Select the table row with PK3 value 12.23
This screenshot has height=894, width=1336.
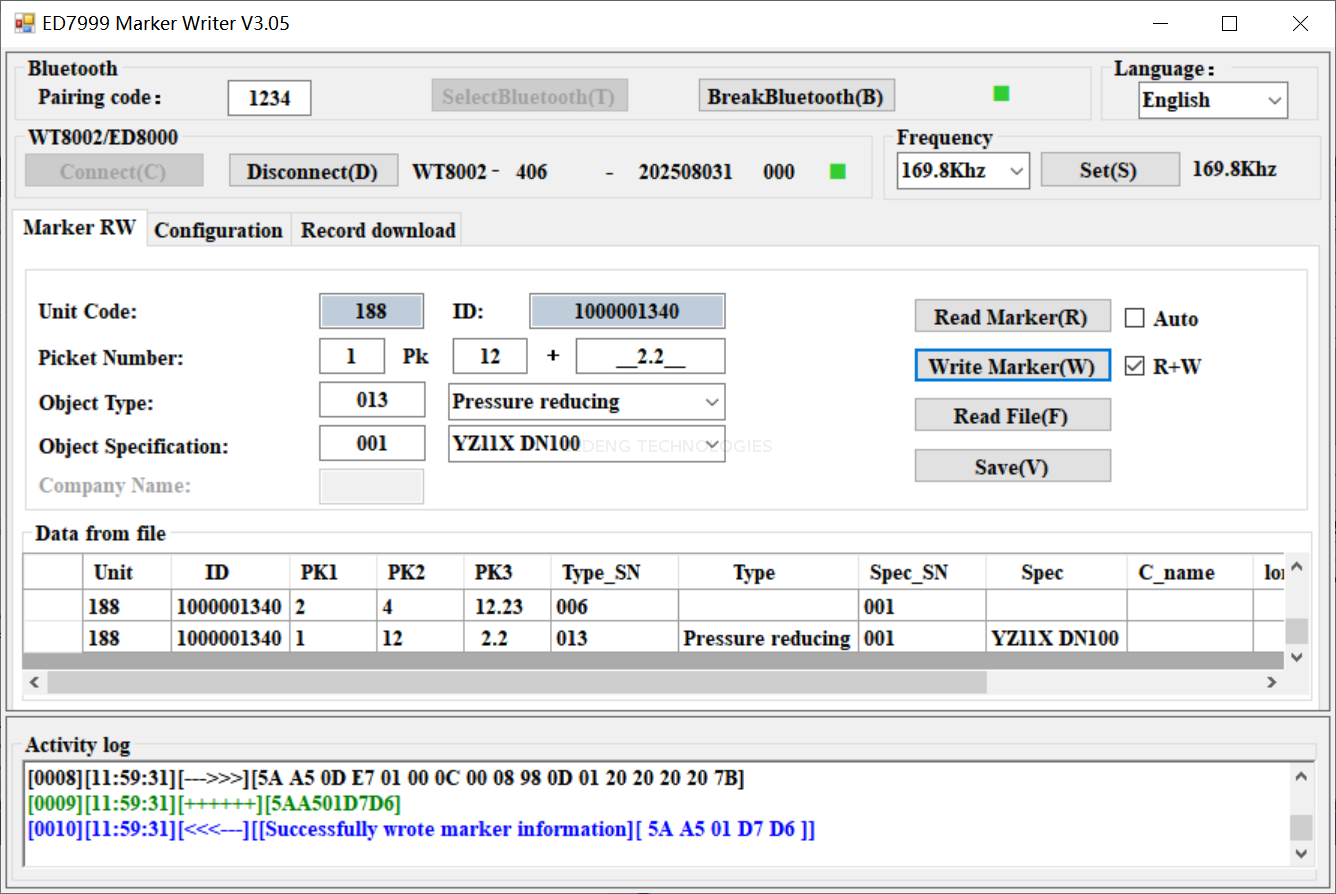(500, 606)
